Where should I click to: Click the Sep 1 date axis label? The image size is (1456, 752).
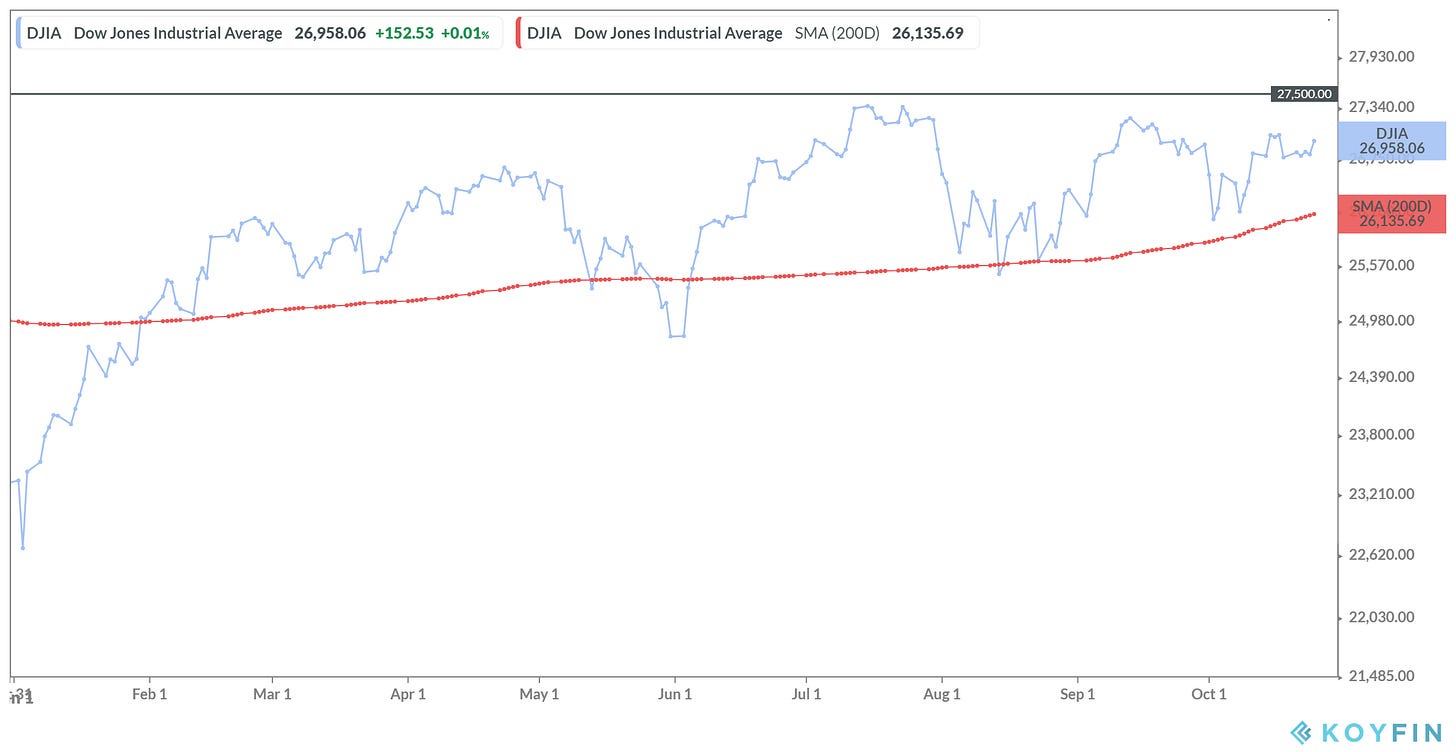click(x=1077, y=694)
